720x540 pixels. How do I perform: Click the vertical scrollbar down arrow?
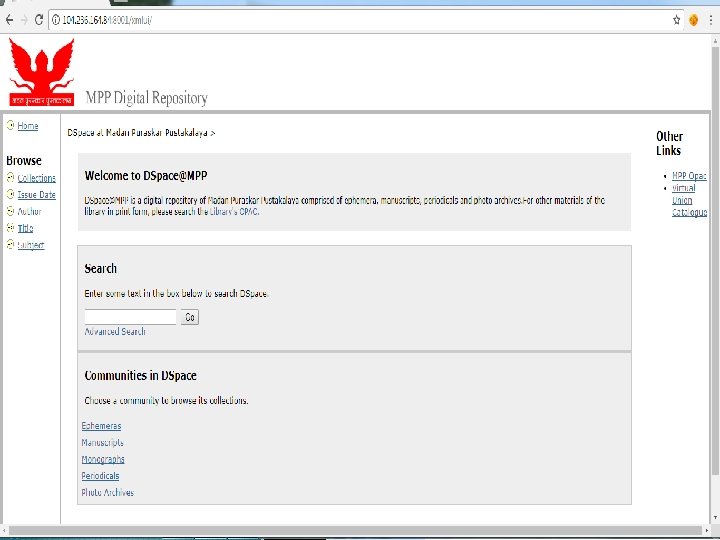point(715,518)
